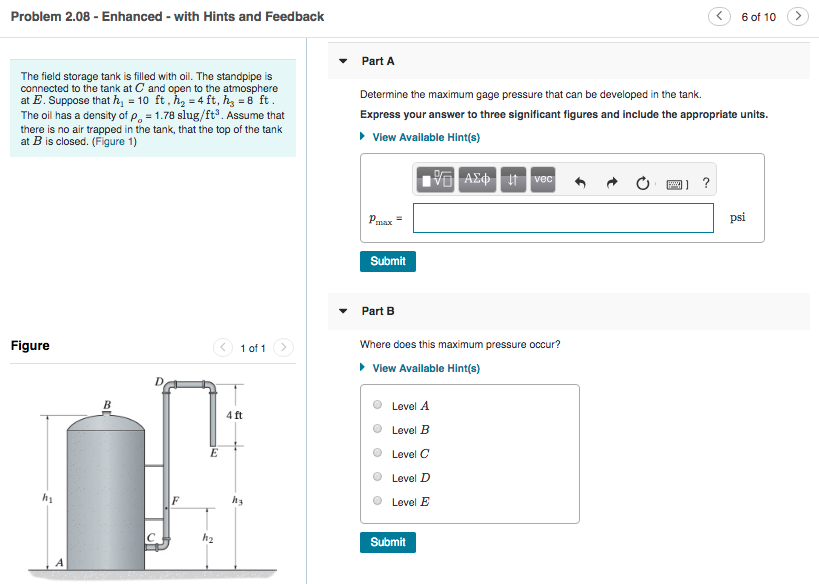Select the Level A radio button
819x584 pixels.
click(x=377, y=405)
